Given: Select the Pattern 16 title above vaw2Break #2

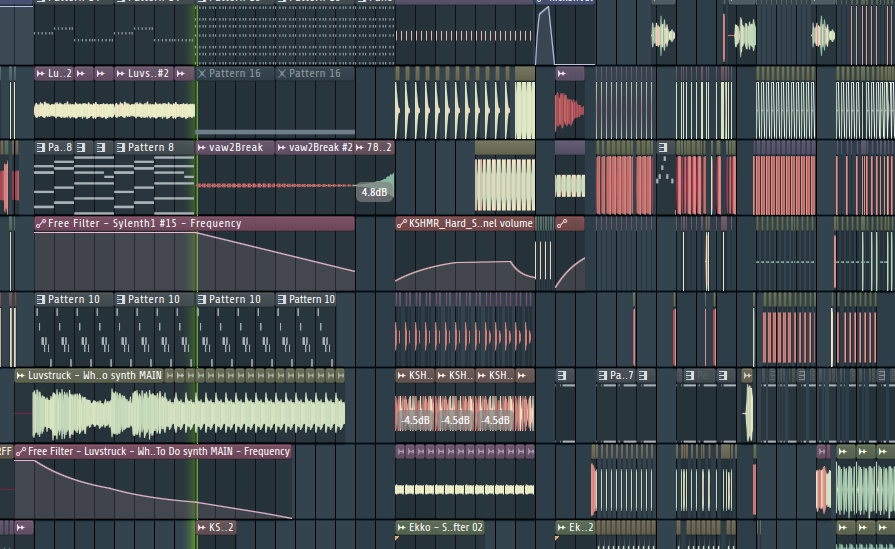Looking at the screenshot, I should pos(315,74).
